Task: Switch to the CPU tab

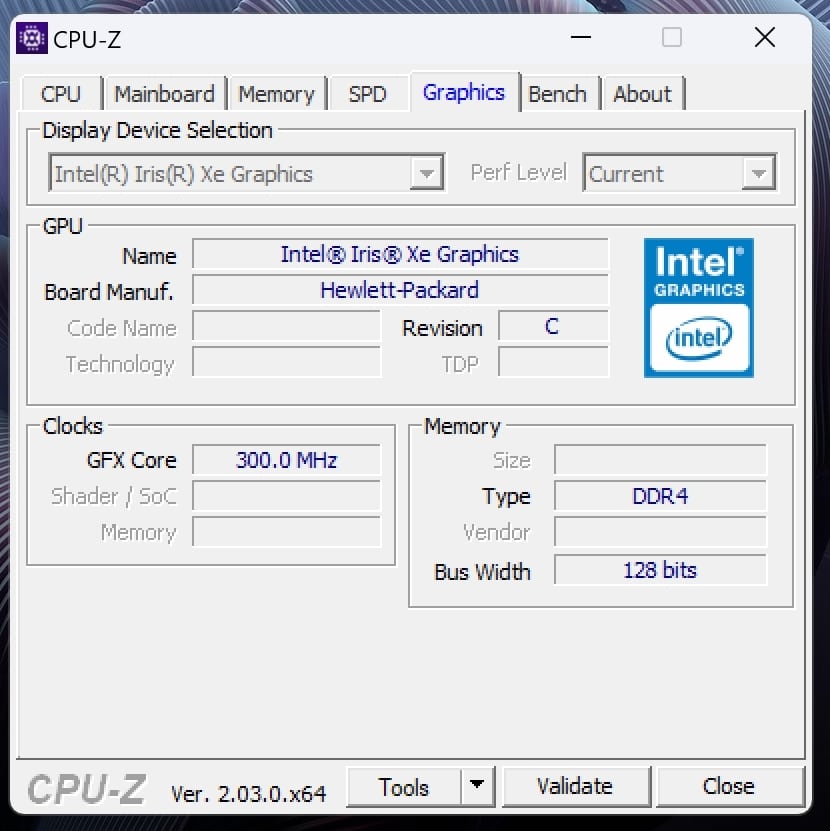Action: (61, 94)
